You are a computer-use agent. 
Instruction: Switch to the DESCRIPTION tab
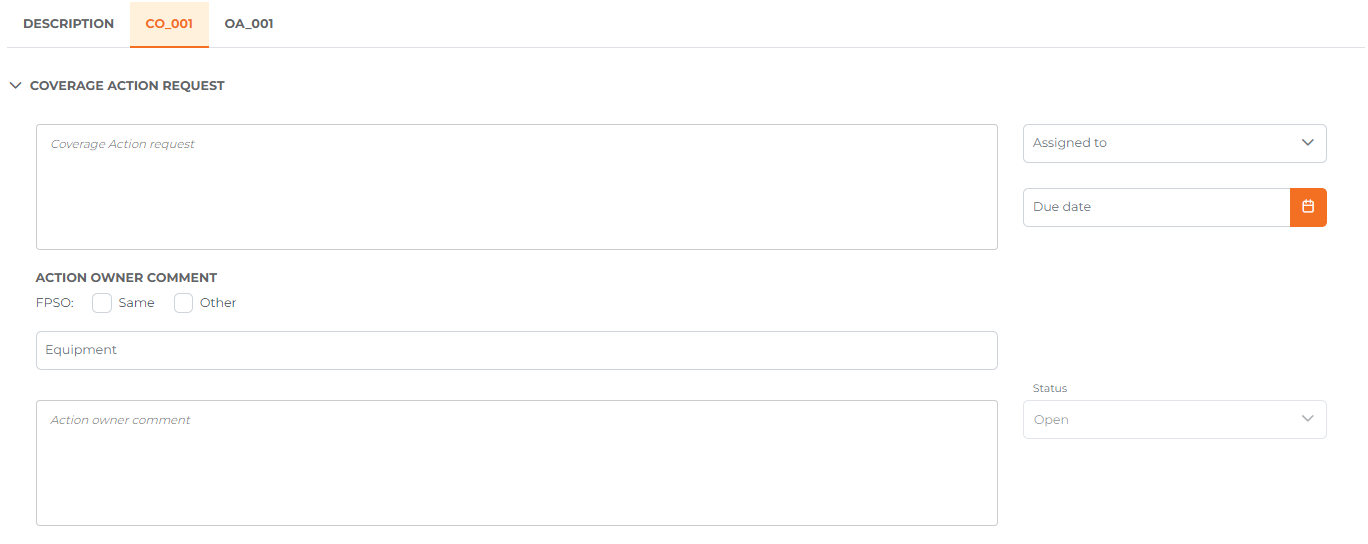pos(68,24)
